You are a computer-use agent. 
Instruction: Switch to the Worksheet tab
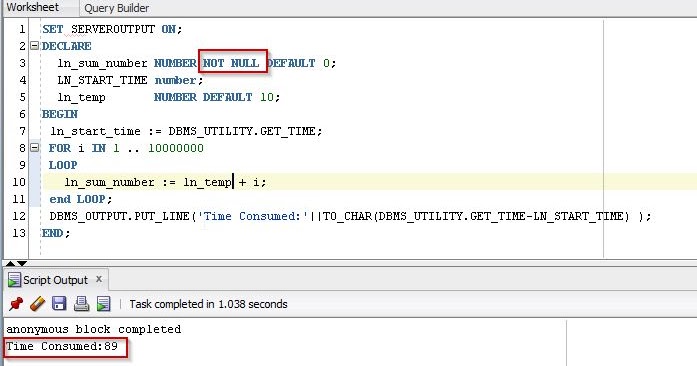(x=32, y=7)
